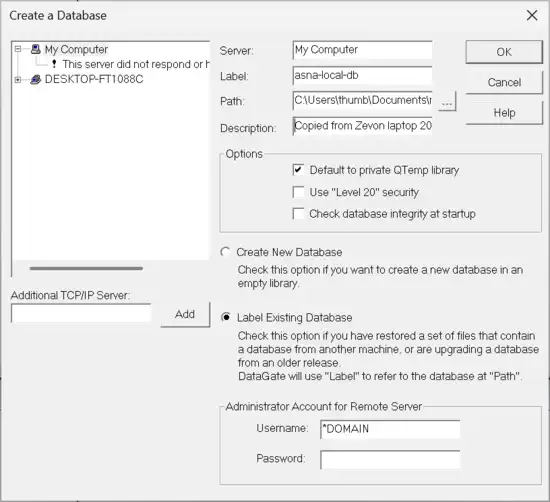Click the My Computer server icon in tree
Image resolution: width=550 pixels, height=502 pixels.
35,49
